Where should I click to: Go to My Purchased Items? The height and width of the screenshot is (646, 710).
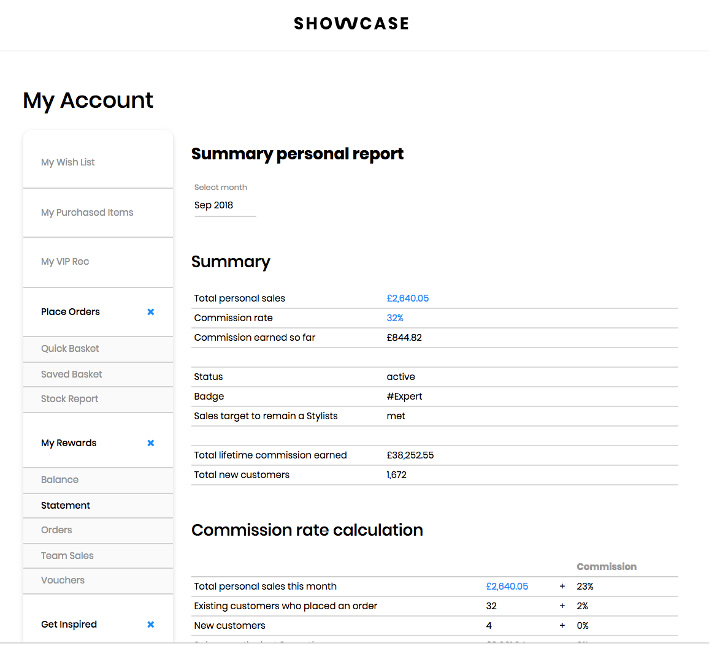click(87, 212)
